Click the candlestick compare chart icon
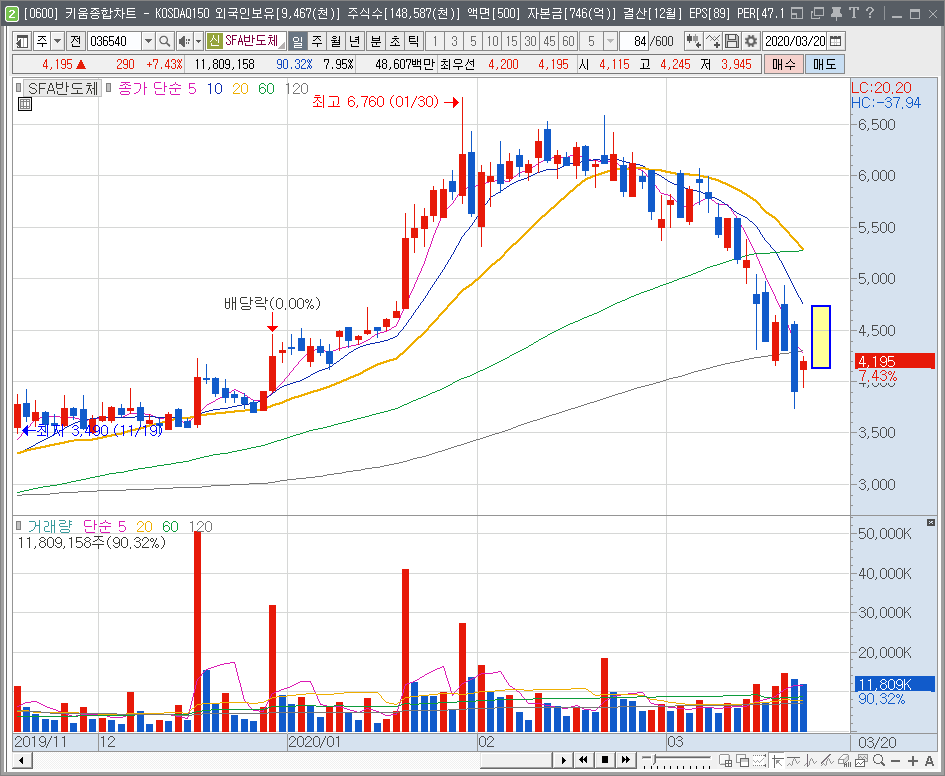This screenshot has width=945, height=776. pyautogui.click(x=693, y=41)
